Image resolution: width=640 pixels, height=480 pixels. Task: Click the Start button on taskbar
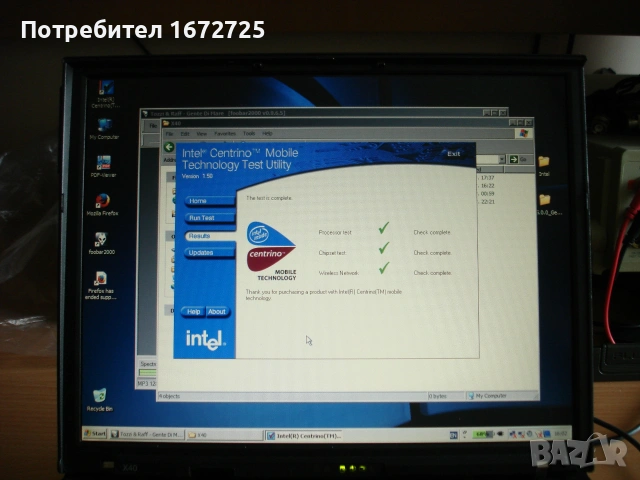coord(95,433)
